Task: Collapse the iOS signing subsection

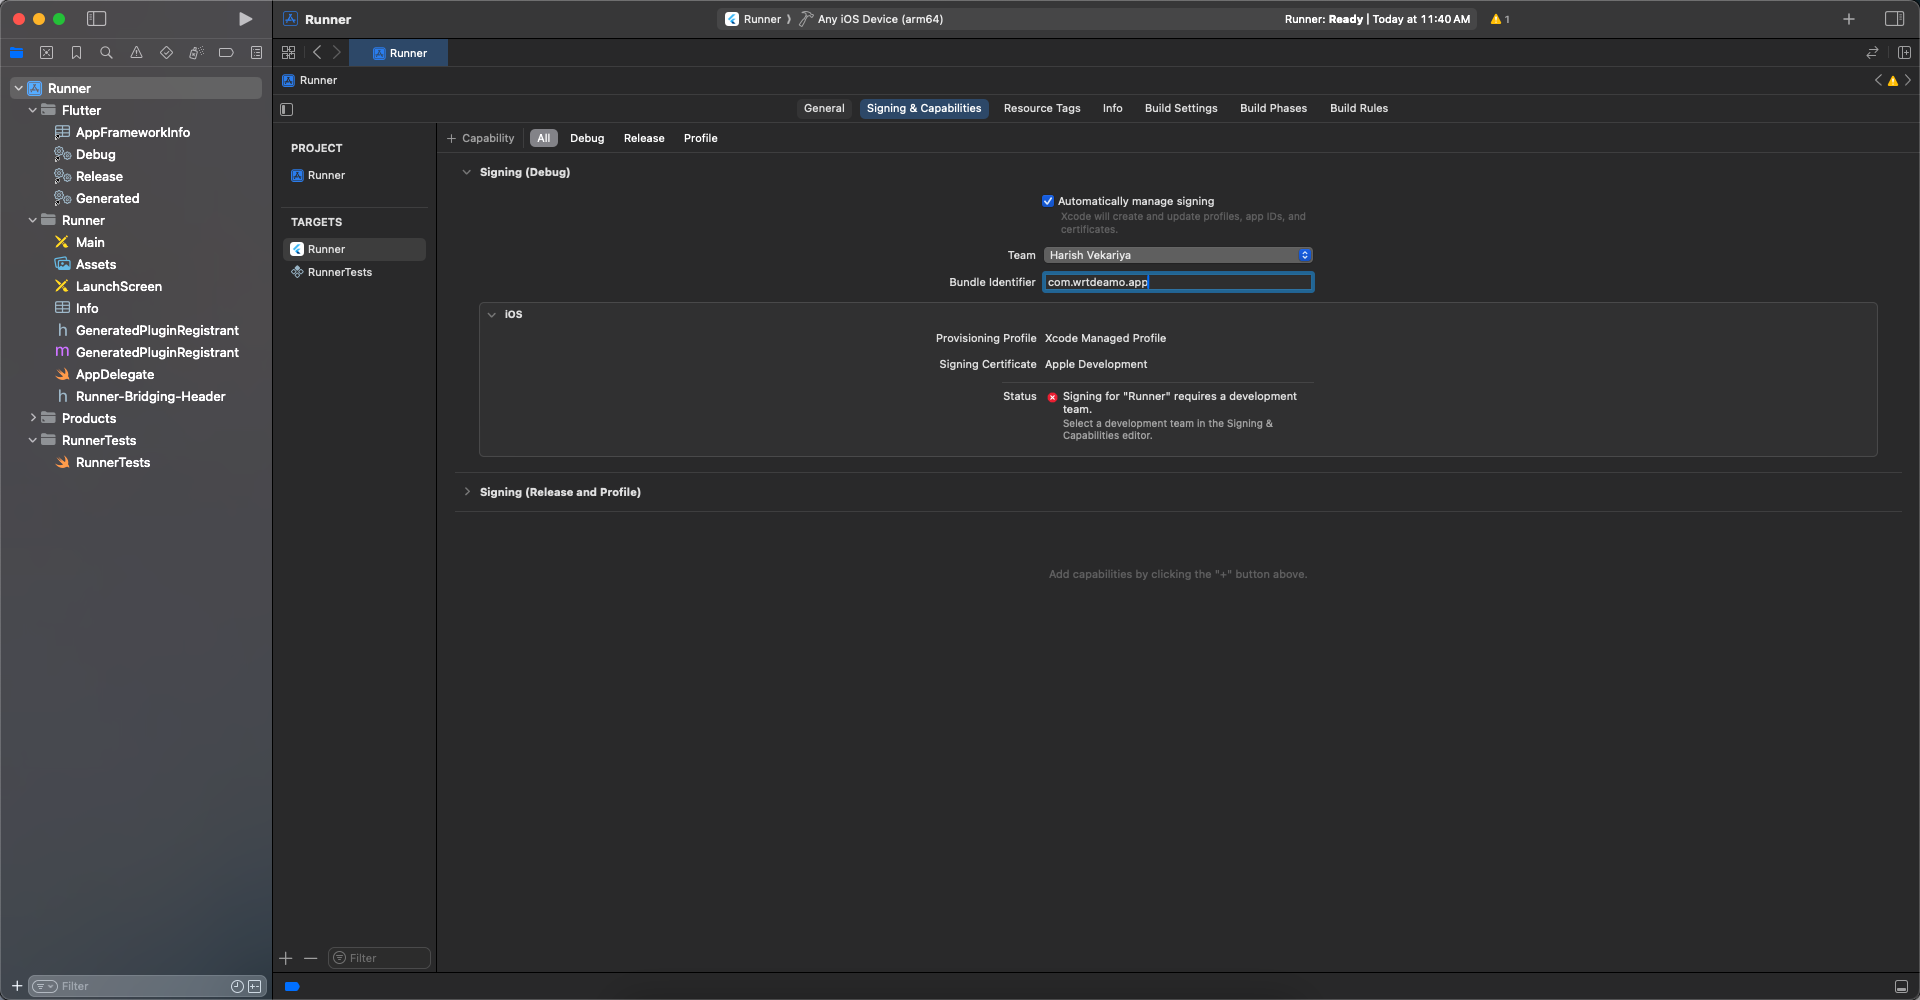Action: point(492,314)
